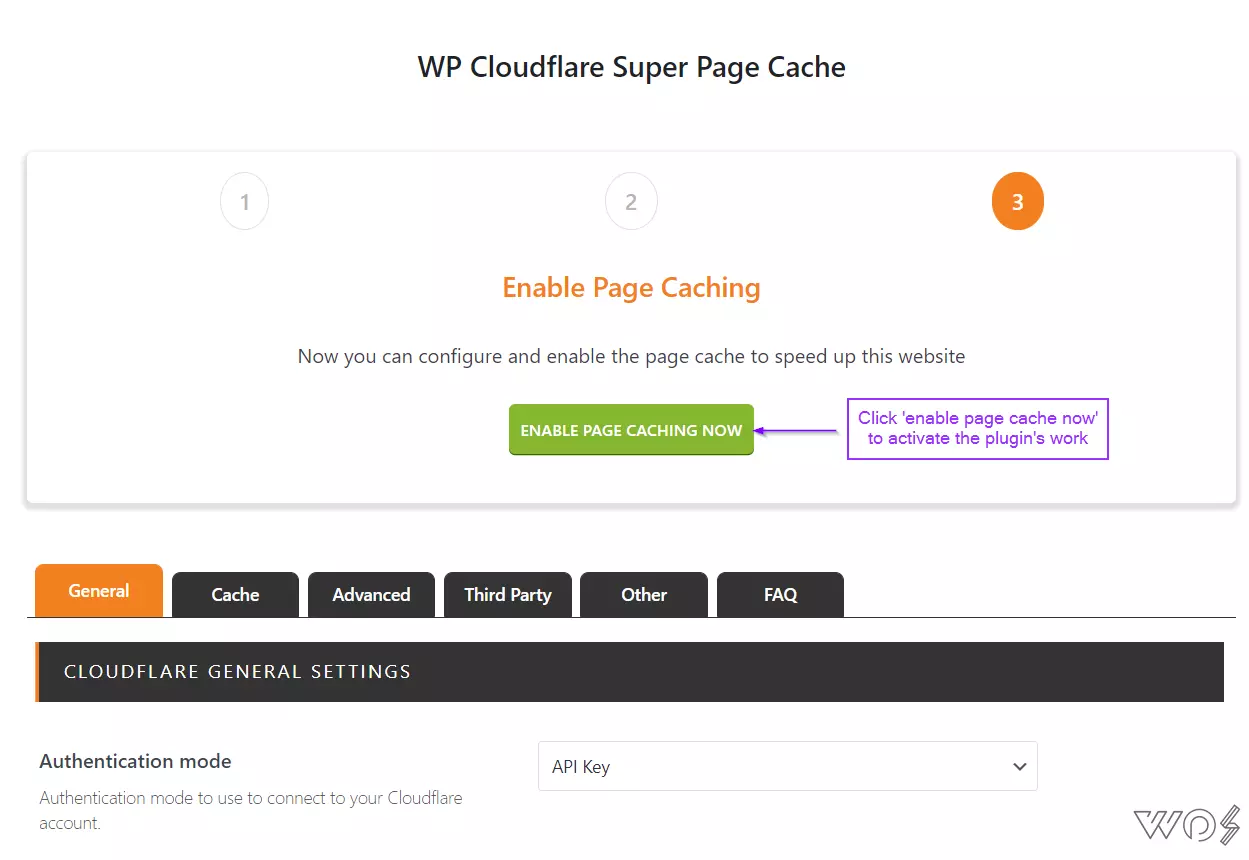1249x860 pixels.
Task: Click the 'Now you can configure' instruction text
Action: [x=631, y=357]
